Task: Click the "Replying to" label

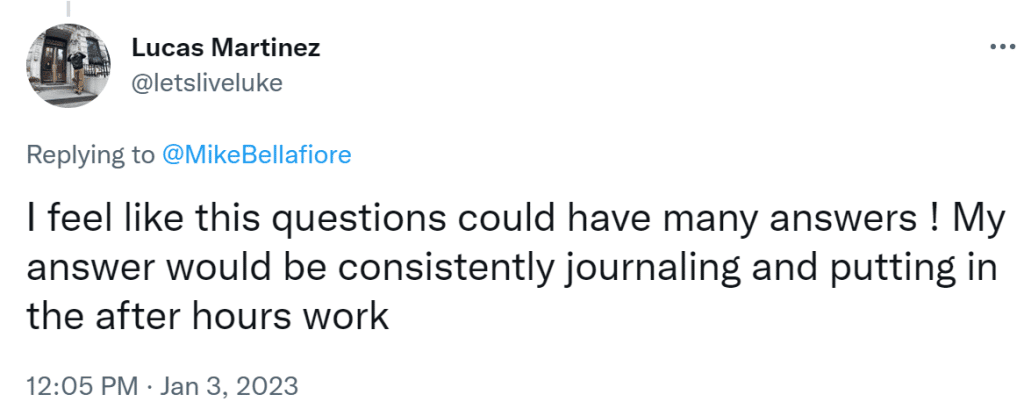Action: coord(91,155)
